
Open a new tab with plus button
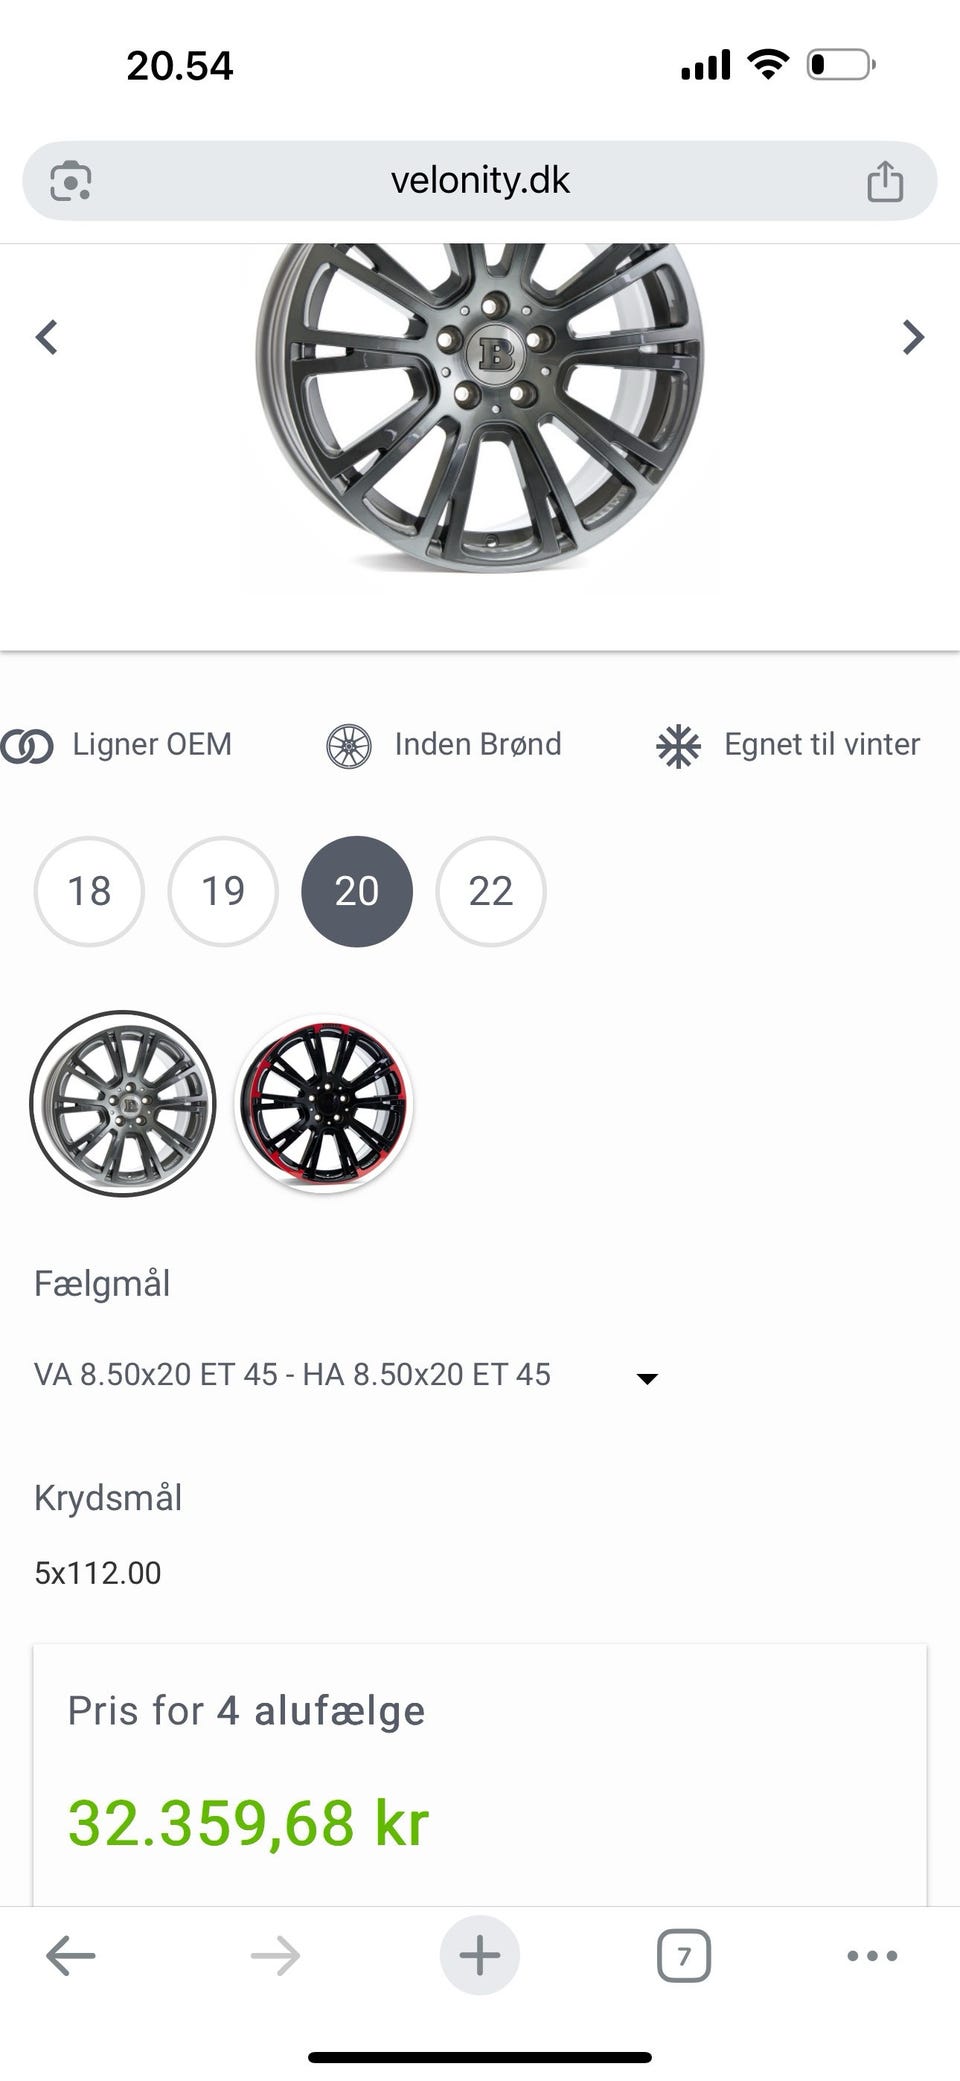tap(480, 1955)
